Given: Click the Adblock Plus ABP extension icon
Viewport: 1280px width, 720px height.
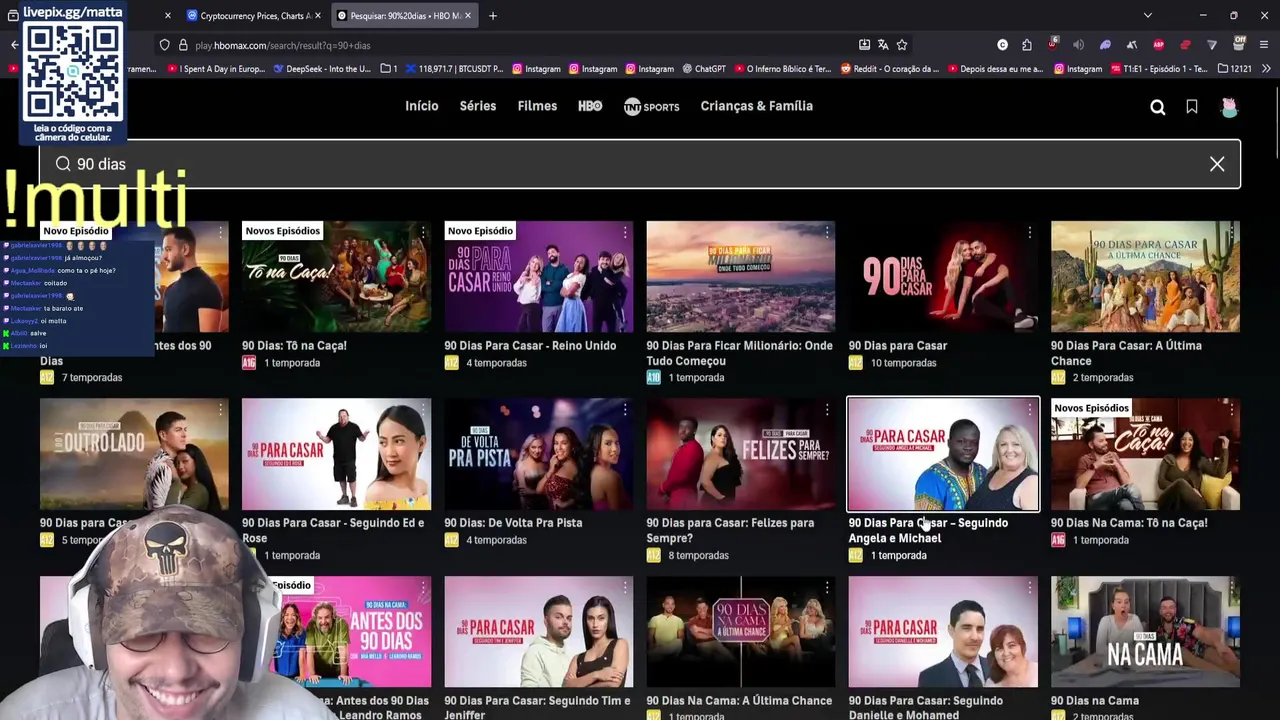Looking at the screenshot, I should coord(1158,45).
